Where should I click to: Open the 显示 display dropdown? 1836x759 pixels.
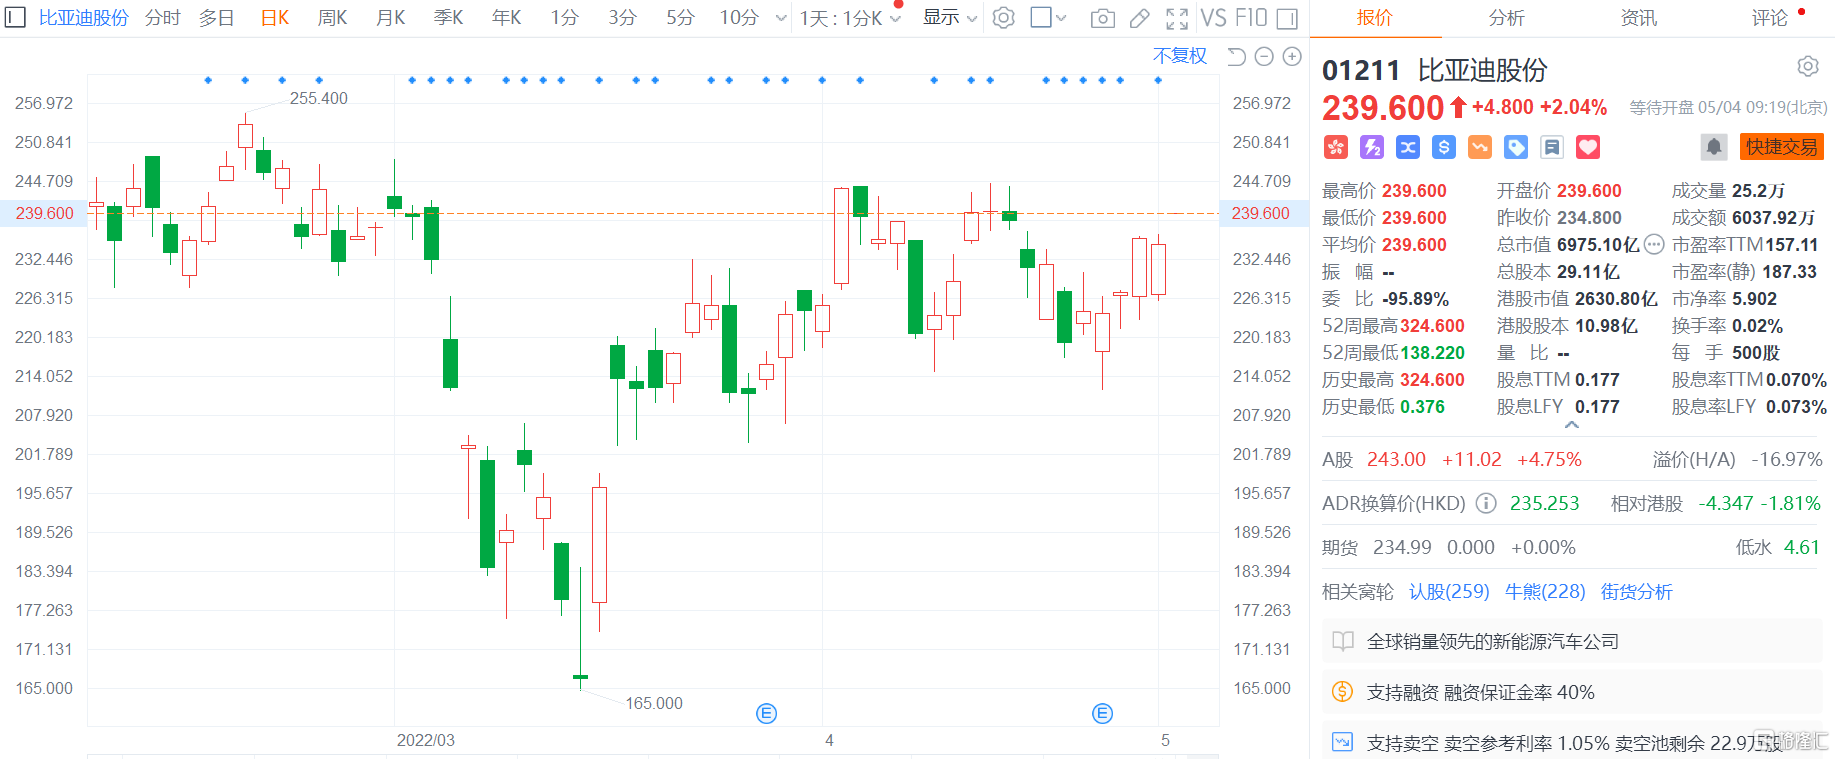(950, 18)
